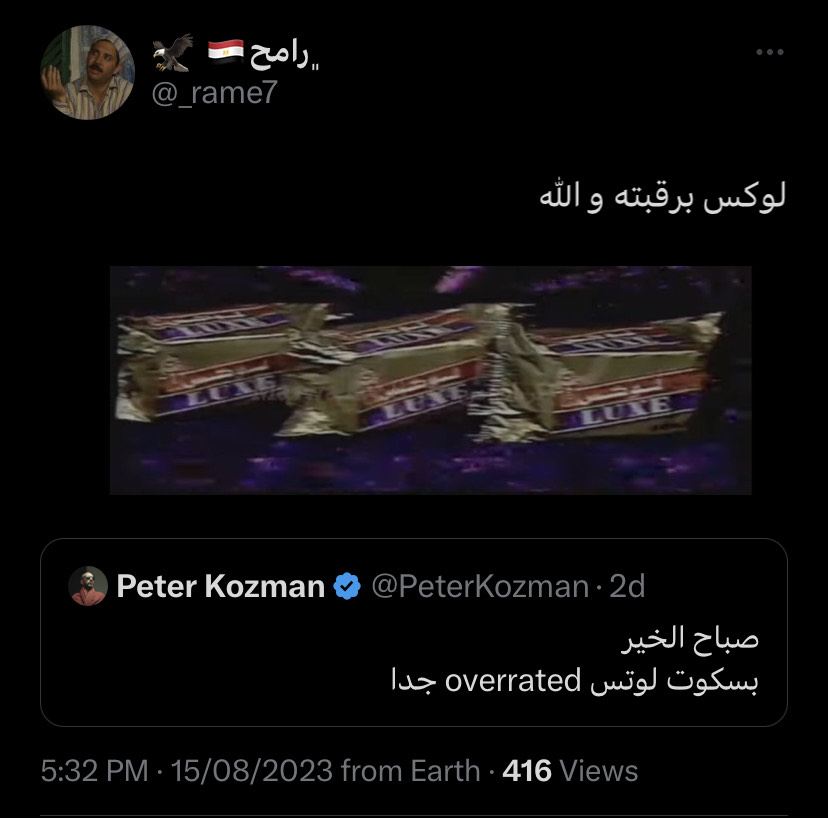Open the 416 Views count
Viewport: 828px width, 818px height.
(570, 771)
